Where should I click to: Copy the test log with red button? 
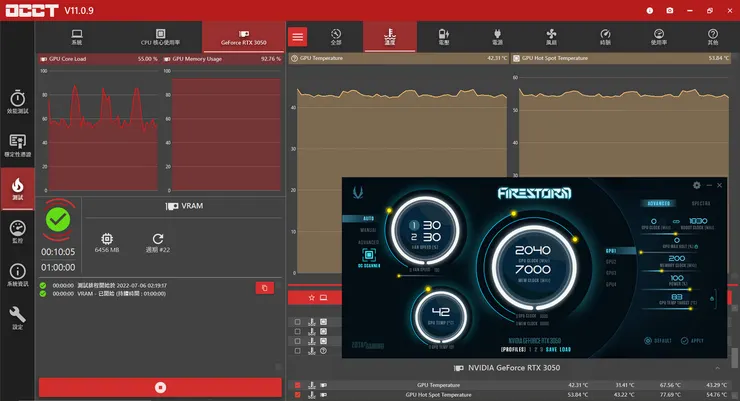click(265, 288)
